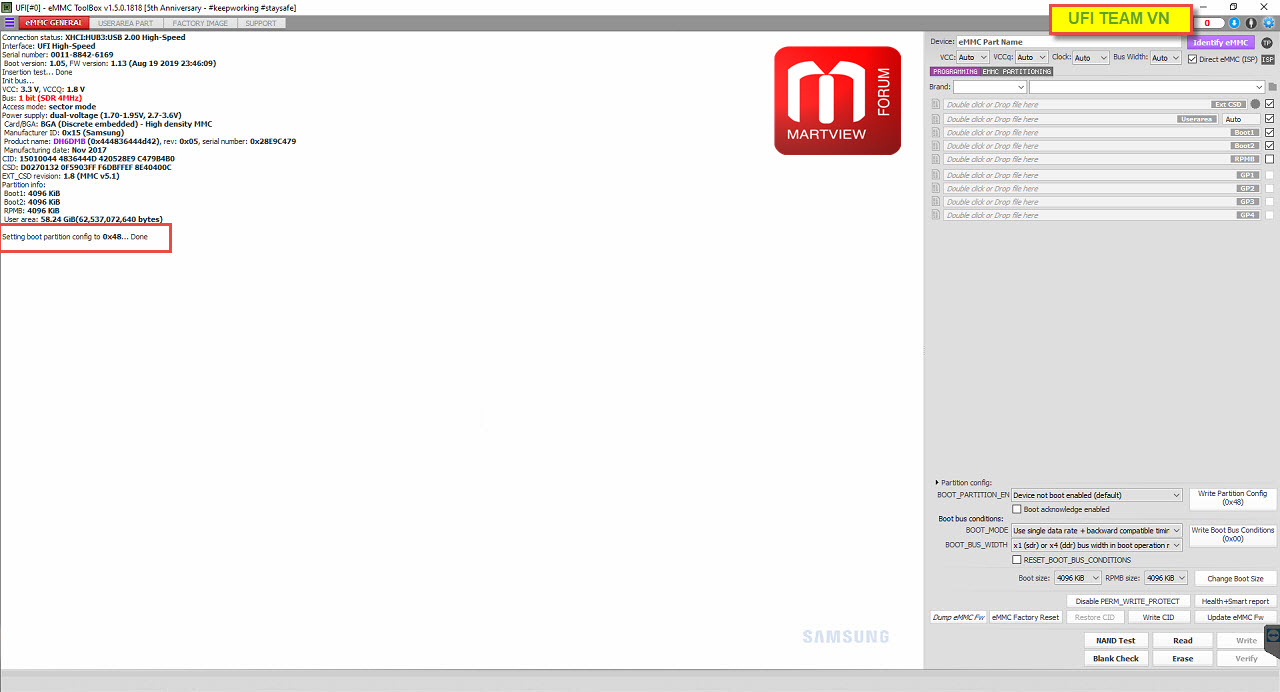Toggle Direct eMMC (ISP) checkbox
This screenshot has height=692, width=1280.
(1192, 59)
